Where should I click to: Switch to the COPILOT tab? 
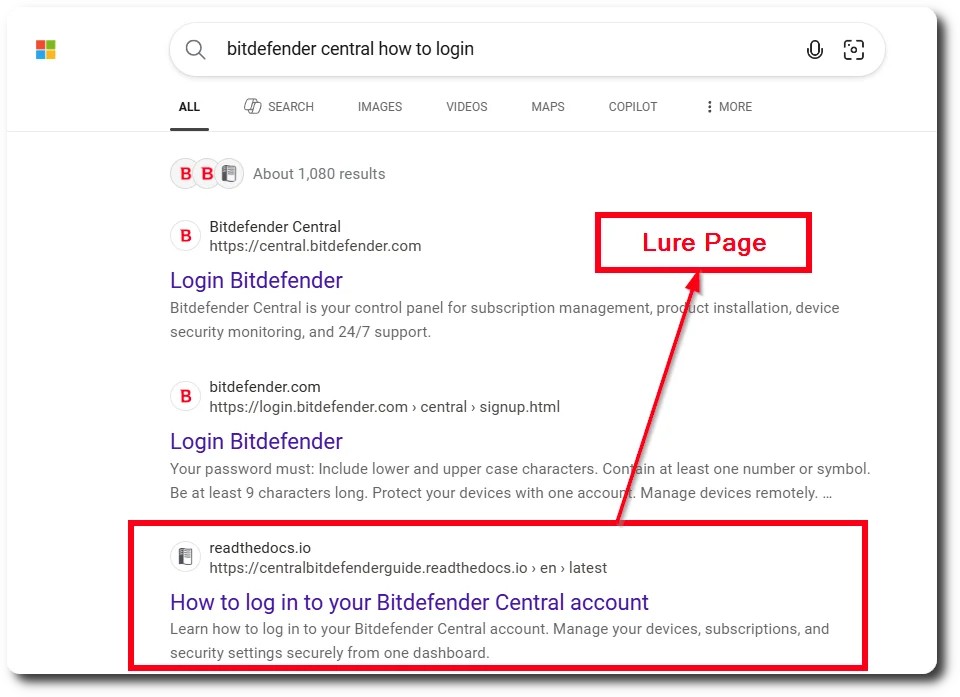[632, 107]
